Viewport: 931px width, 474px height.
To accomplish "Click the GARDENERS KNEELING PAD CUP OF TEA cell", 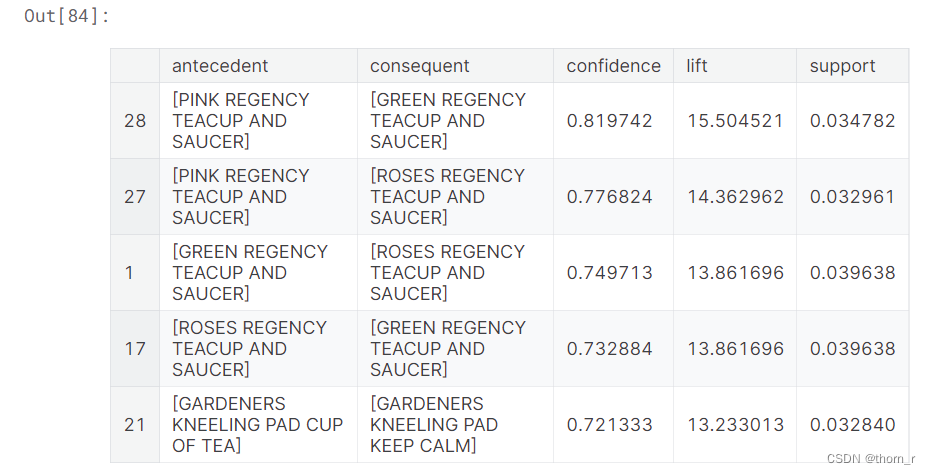I will point(258,425).
